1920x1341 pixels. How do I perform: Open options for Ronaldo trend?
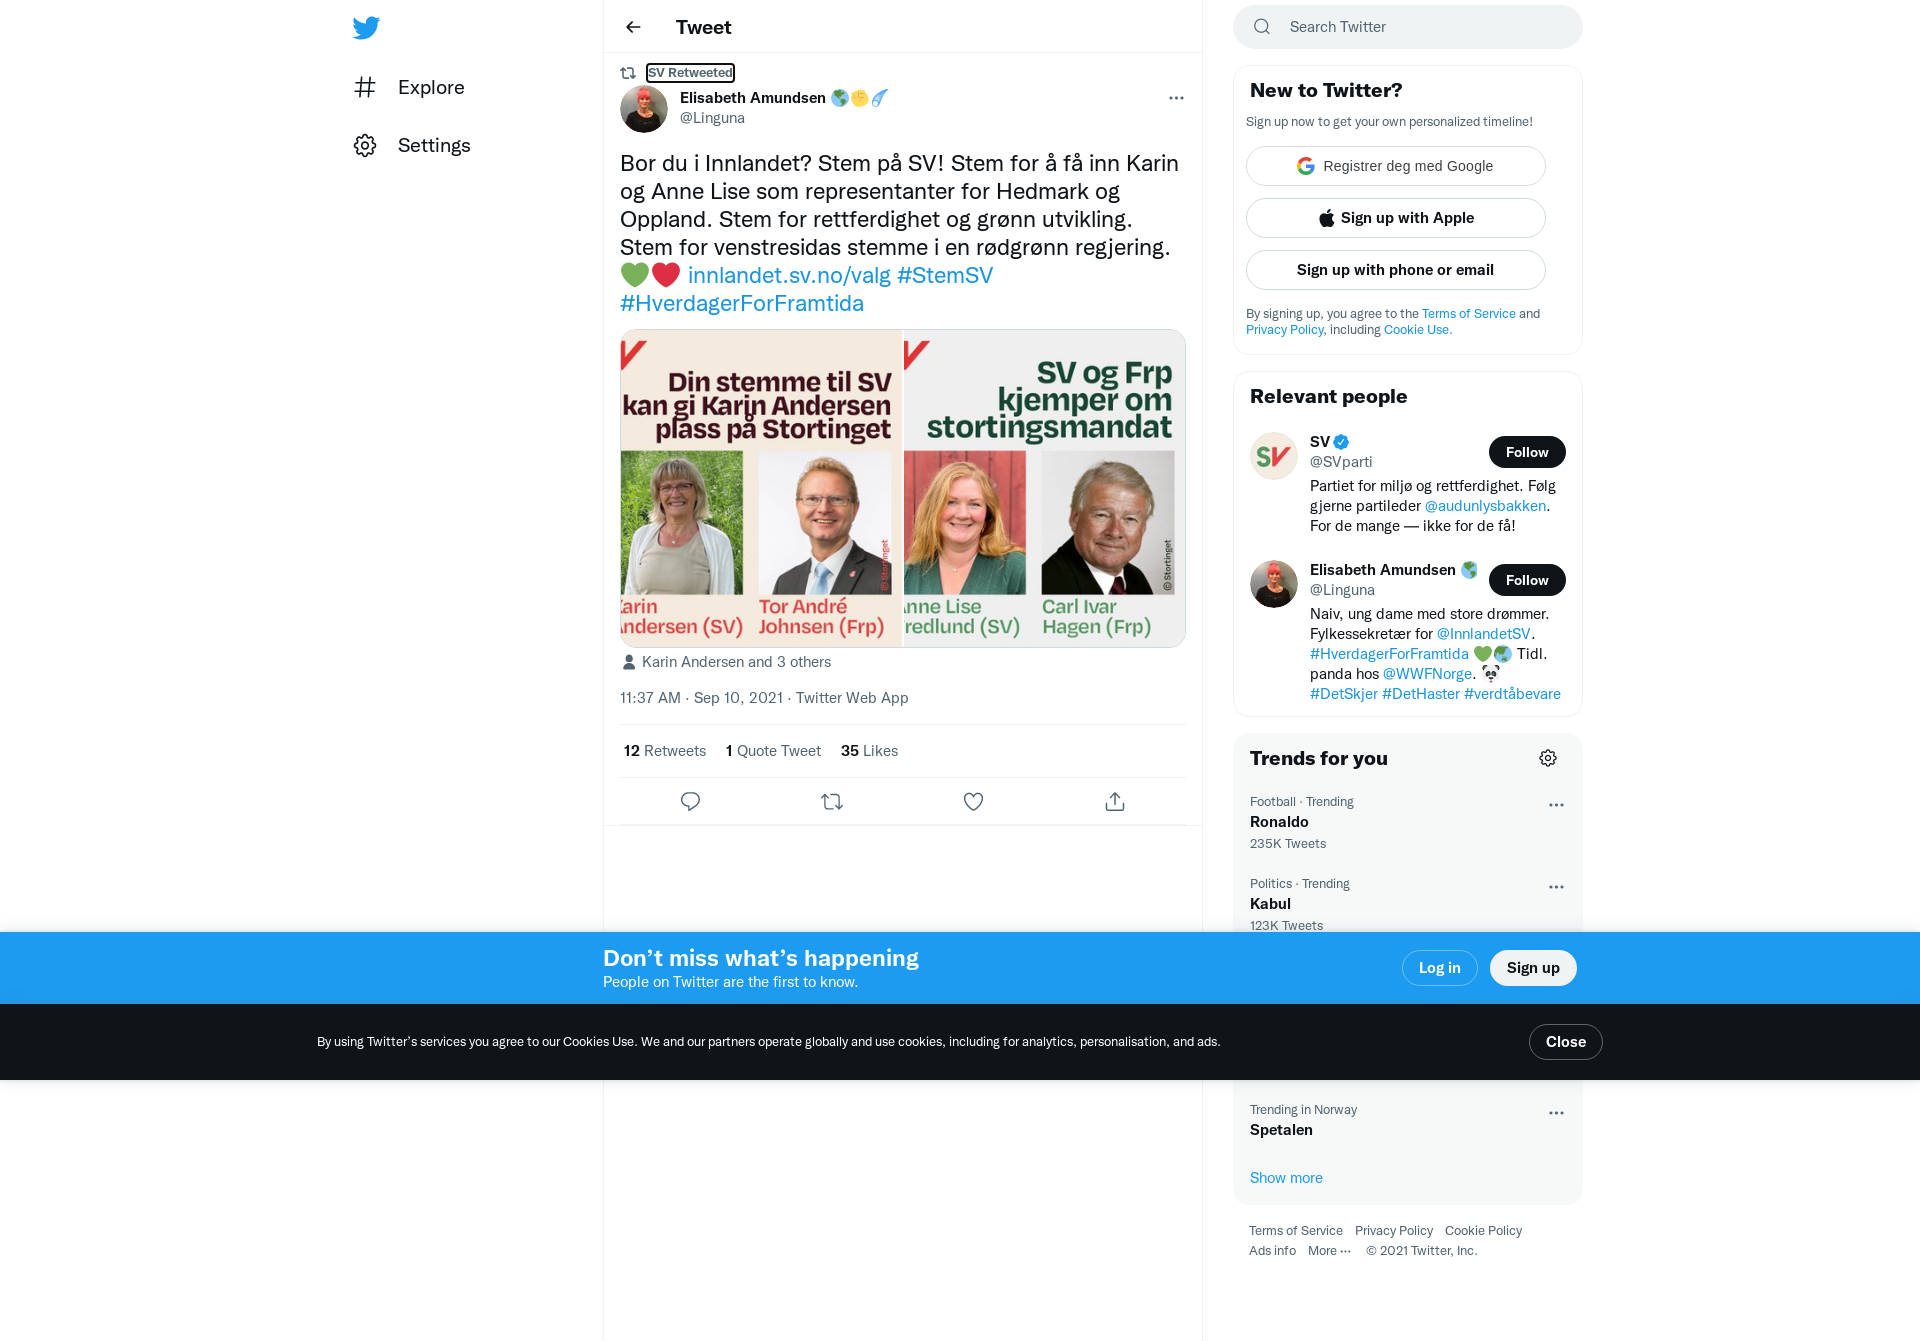tap(1556, 805)
